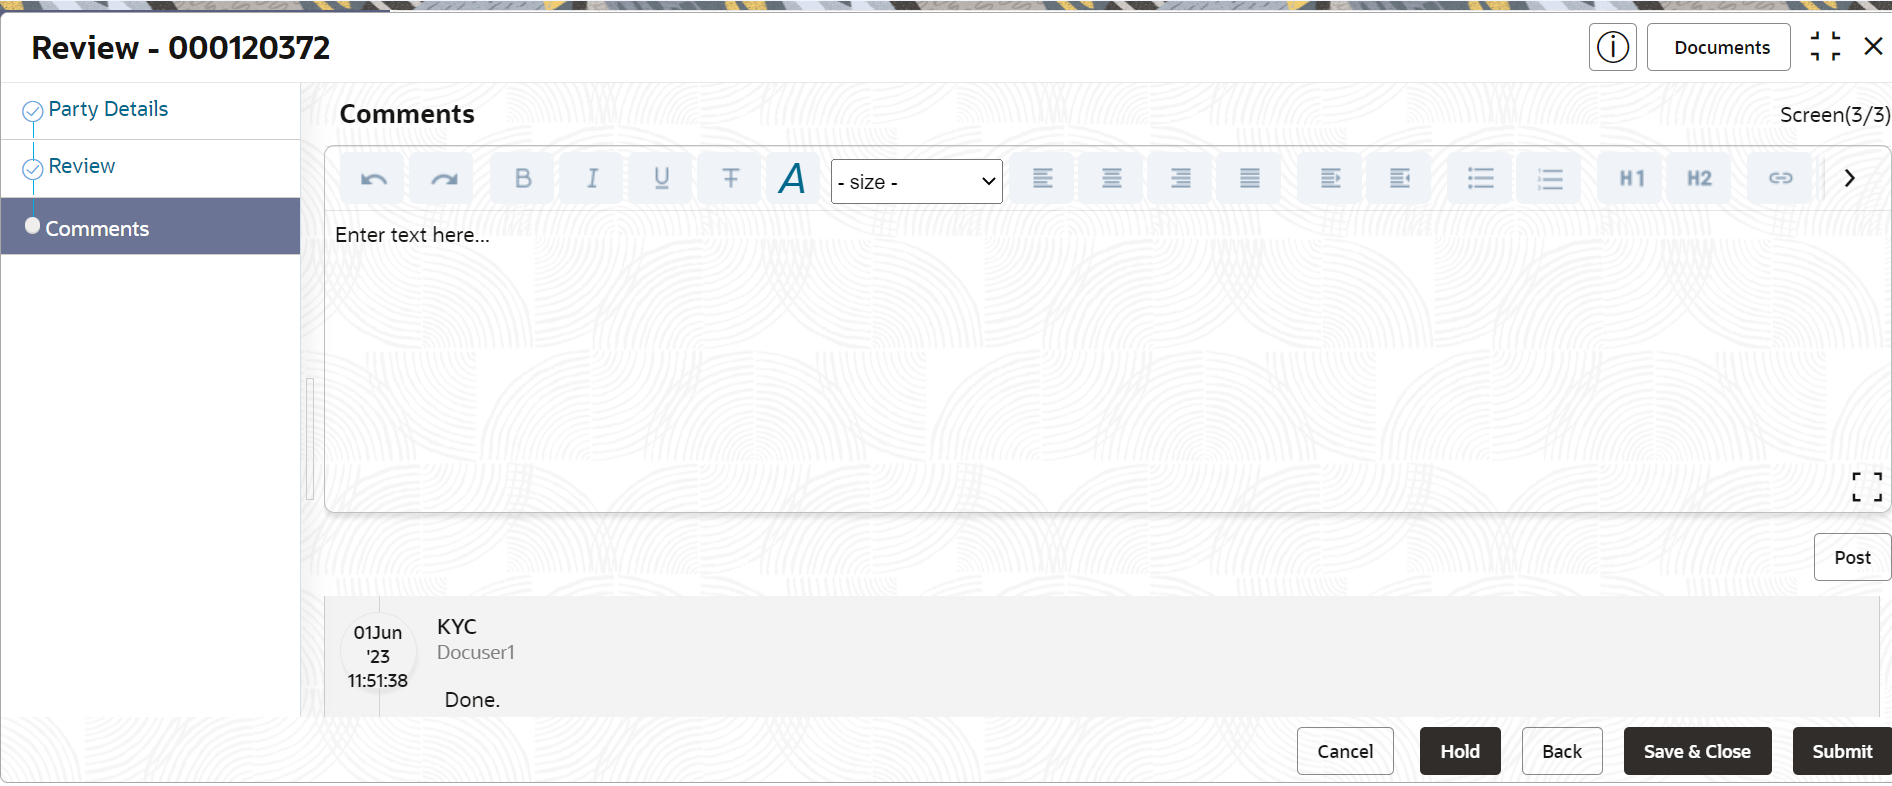Go to the Party Details step
The image size is (1892, 786).
[108, 109]
